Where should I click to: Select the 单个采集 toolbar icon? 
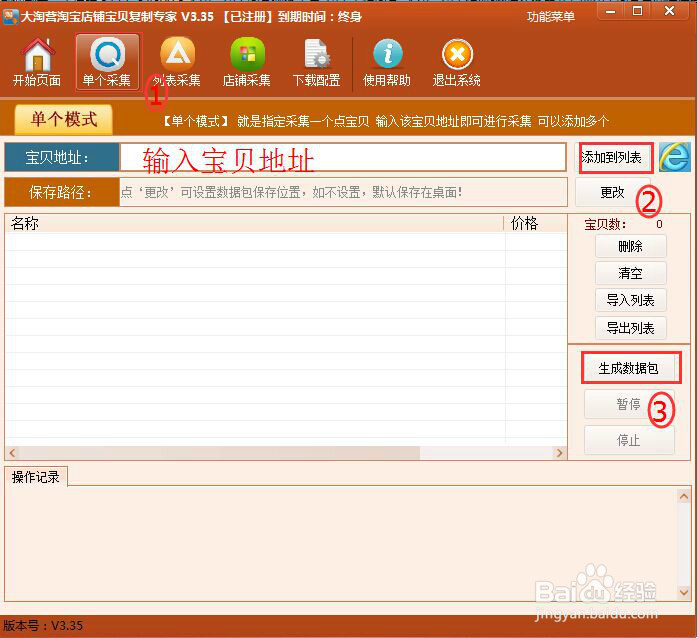coord(107,62)
